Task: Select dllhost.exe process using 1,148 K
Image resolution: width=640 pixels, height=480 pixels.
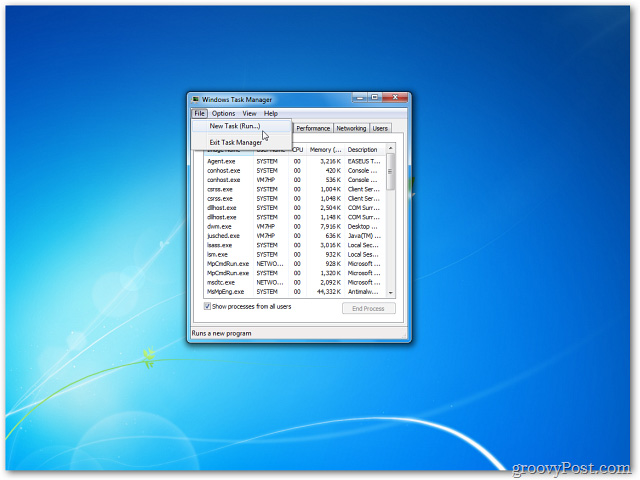Action: [x=295, y=217]
